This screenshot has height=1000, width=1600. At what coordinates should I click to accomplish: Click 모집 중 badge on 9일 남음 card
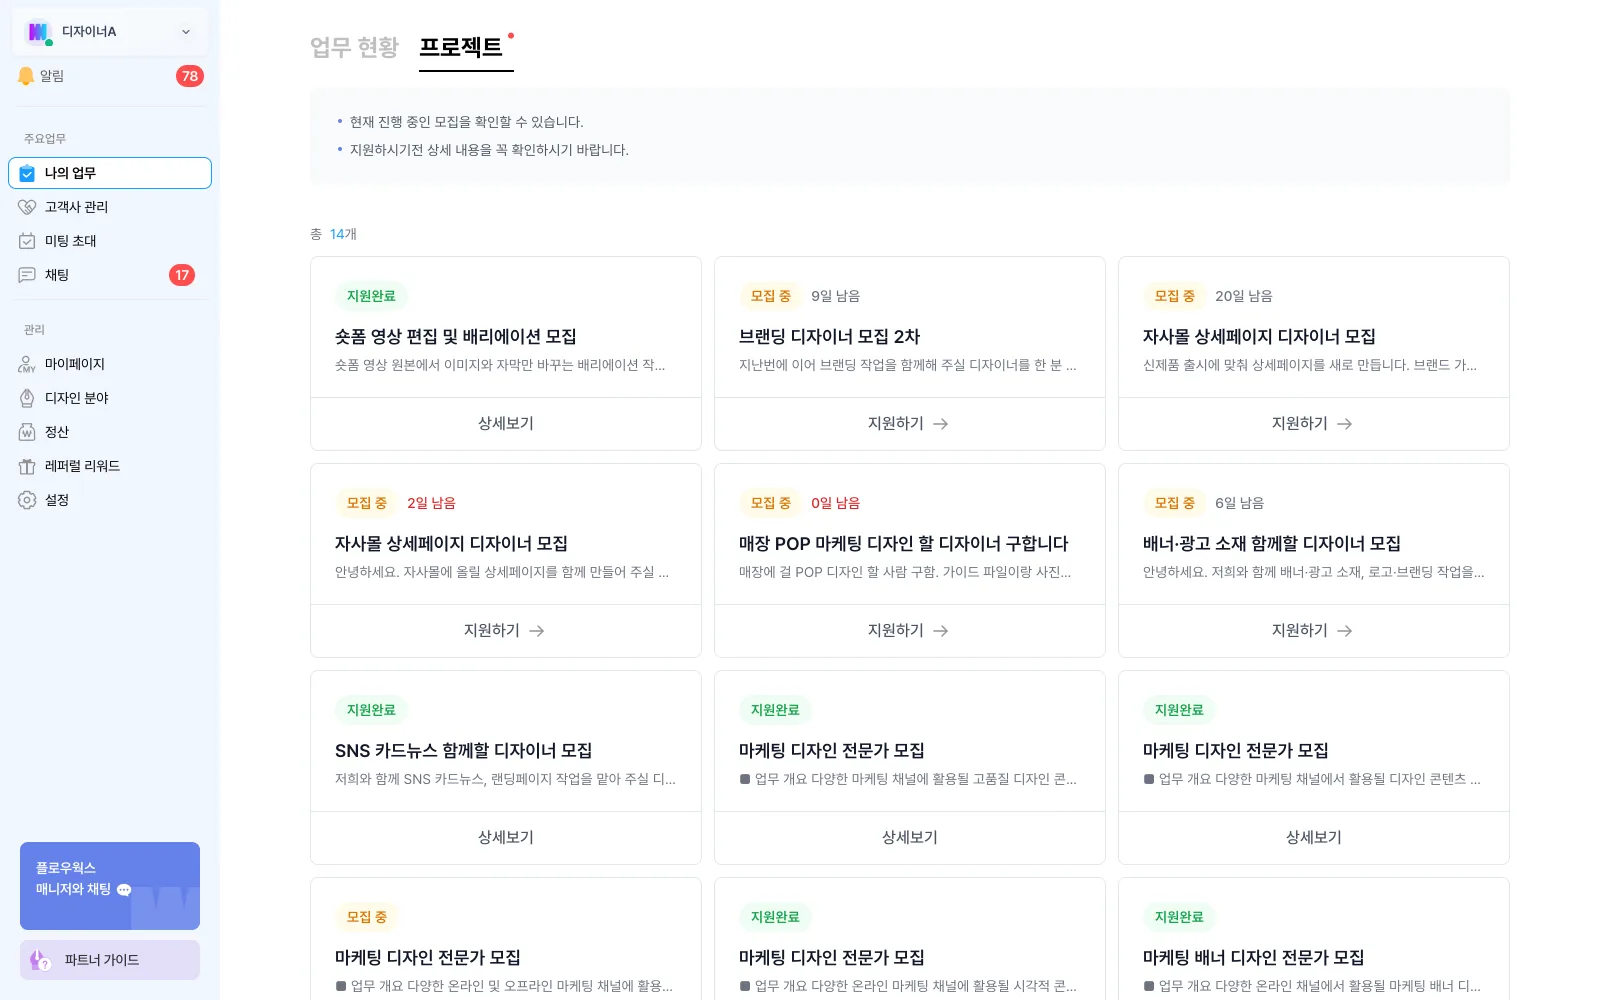771,296
